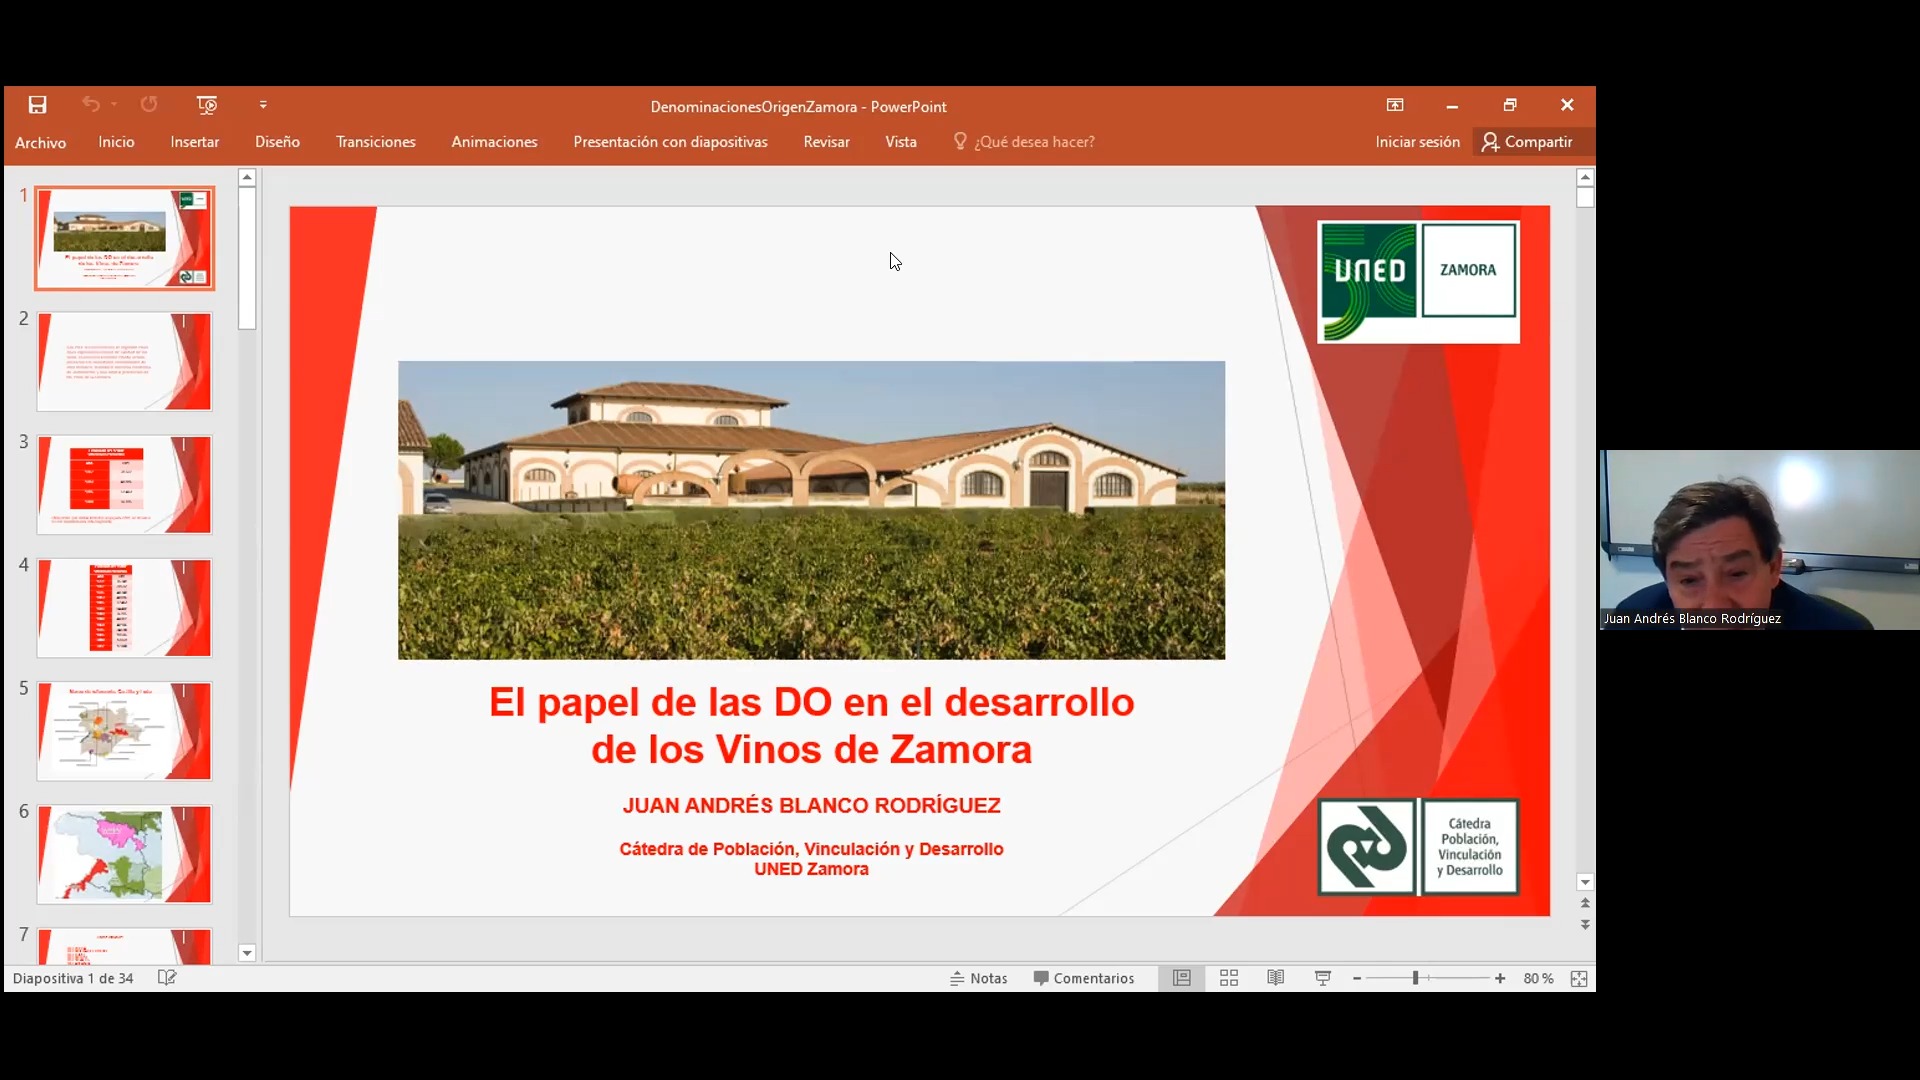The width and height of the screenshot is (1920, 1080).
Task: Click the Save icon in title bar
Action: (37, 105)
